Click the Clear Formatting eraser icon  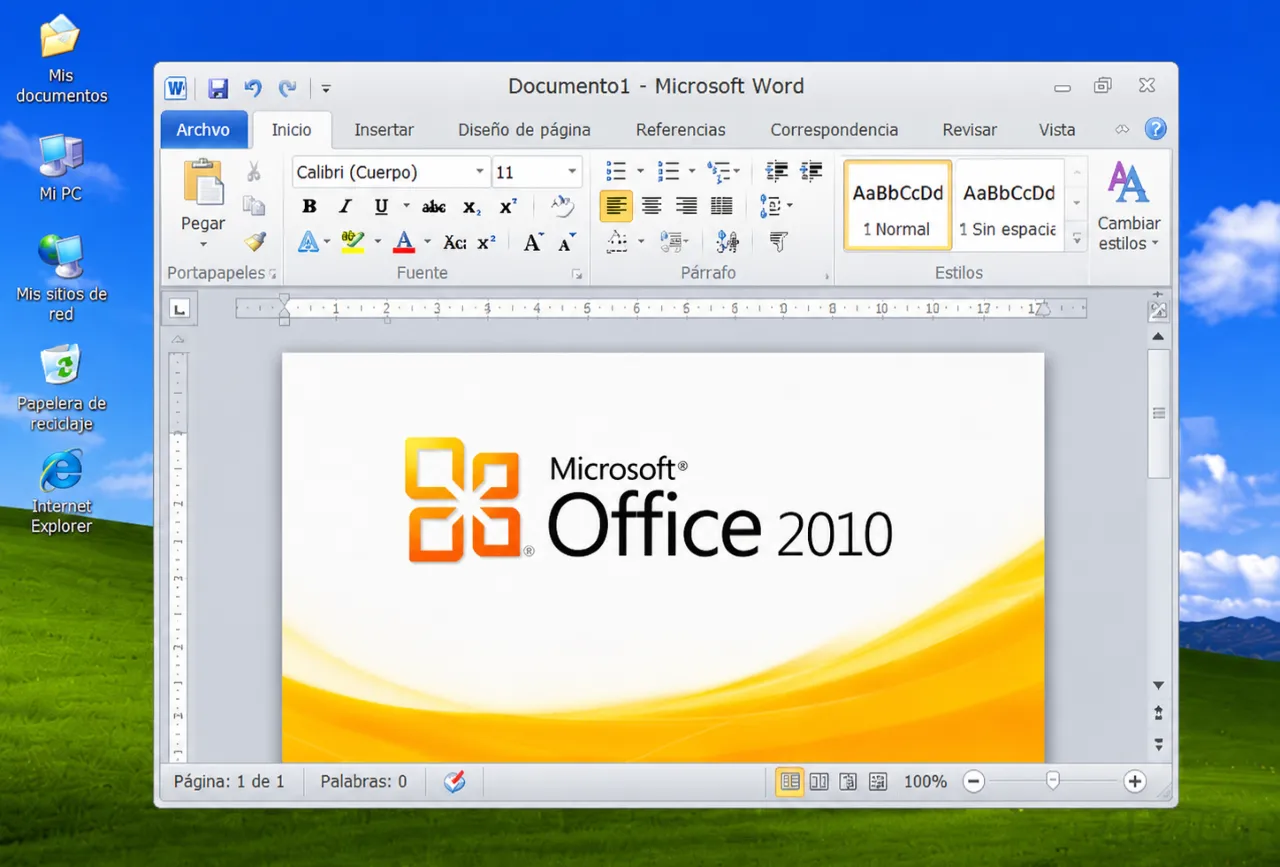tap(563, 207)
